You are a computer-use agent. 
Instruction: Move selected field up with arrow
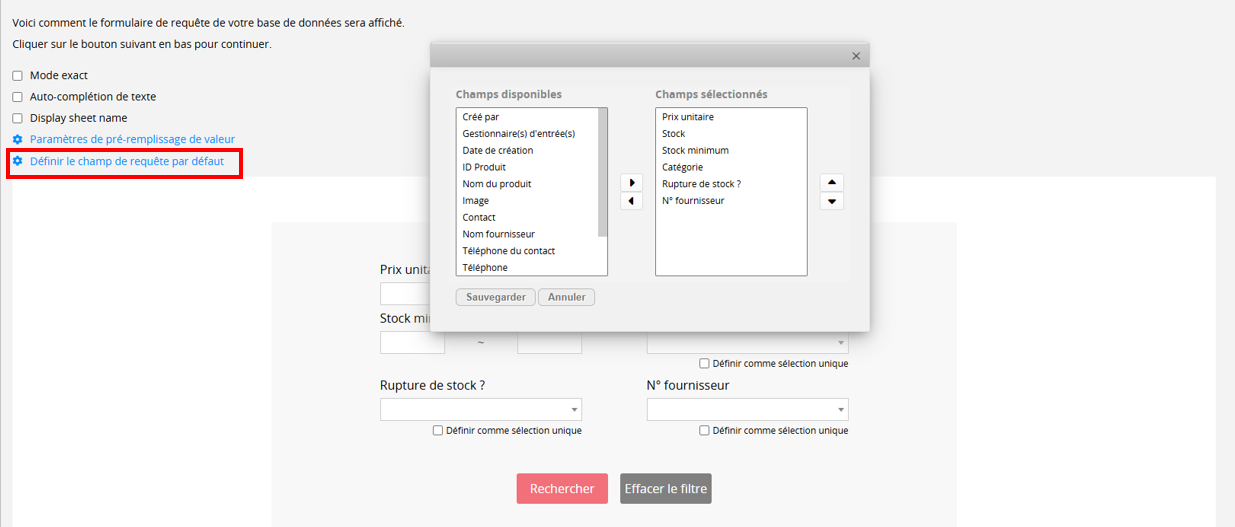coord(832,183)
